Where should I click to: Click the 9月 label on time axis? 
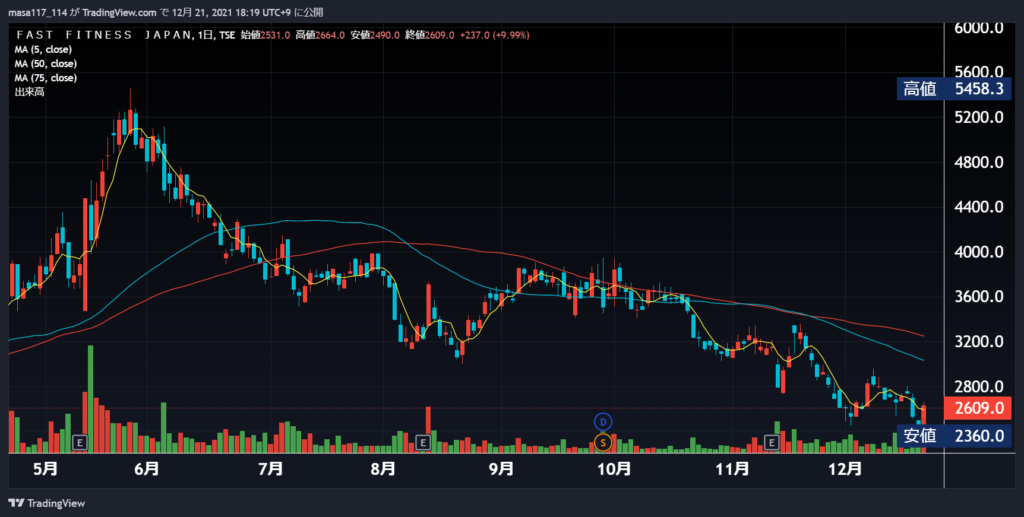pos(501,469)
